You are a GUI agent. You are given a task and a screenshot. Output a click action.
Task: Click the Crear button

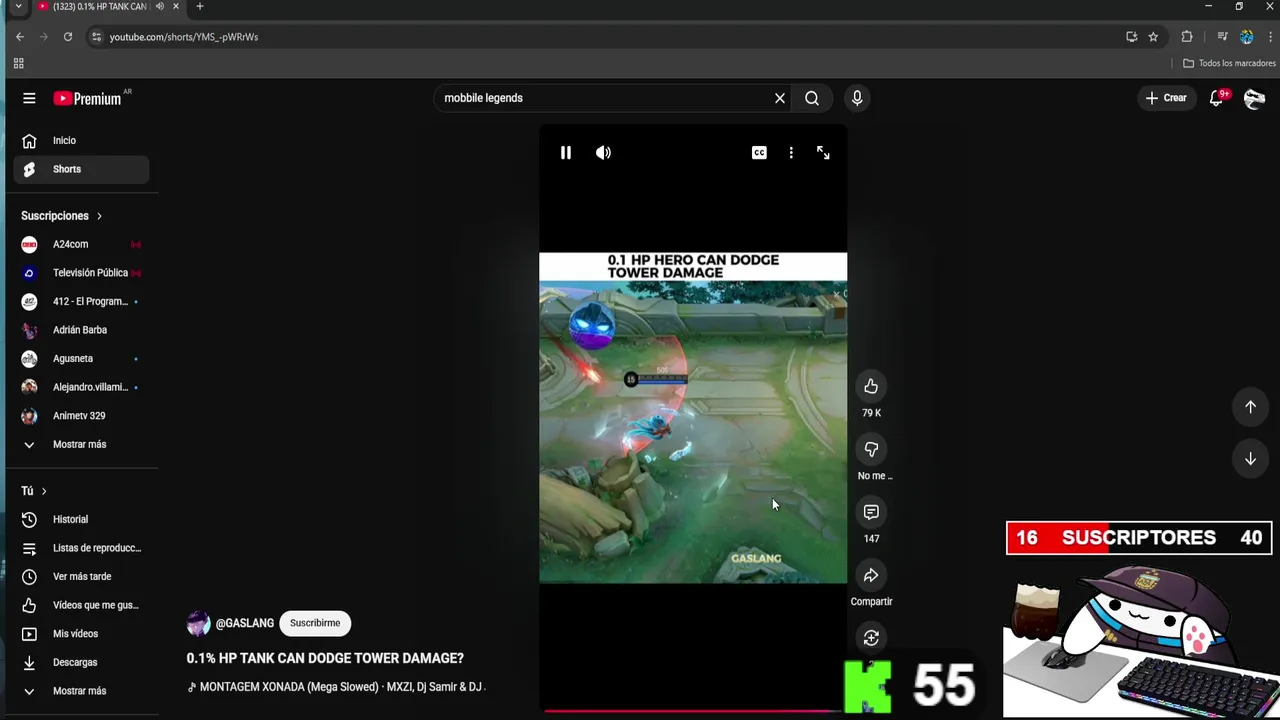pos(1166,98)
